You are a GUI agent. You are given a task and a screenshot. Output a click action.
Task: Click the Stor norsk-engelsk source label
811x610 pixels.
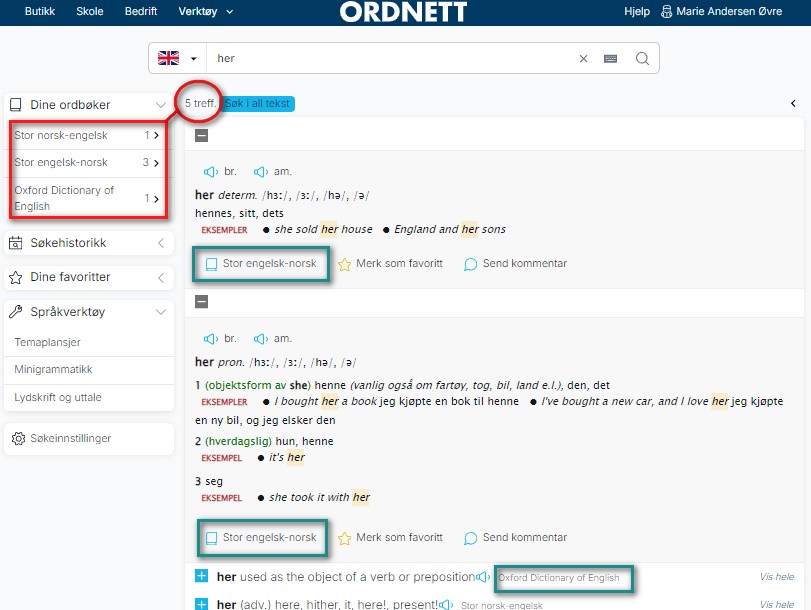(502, 605)
